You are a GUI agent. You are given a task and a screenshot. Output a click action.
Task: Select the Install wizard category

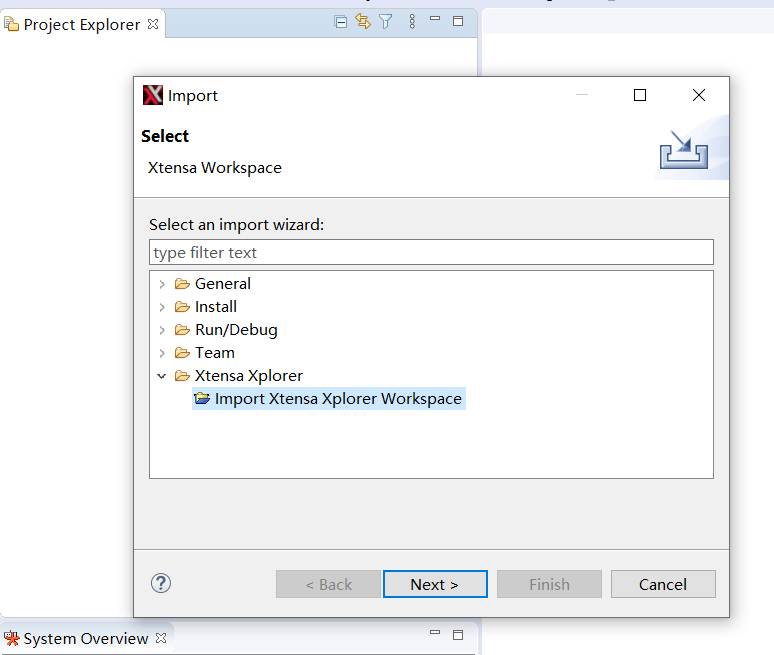pos(216,307)
